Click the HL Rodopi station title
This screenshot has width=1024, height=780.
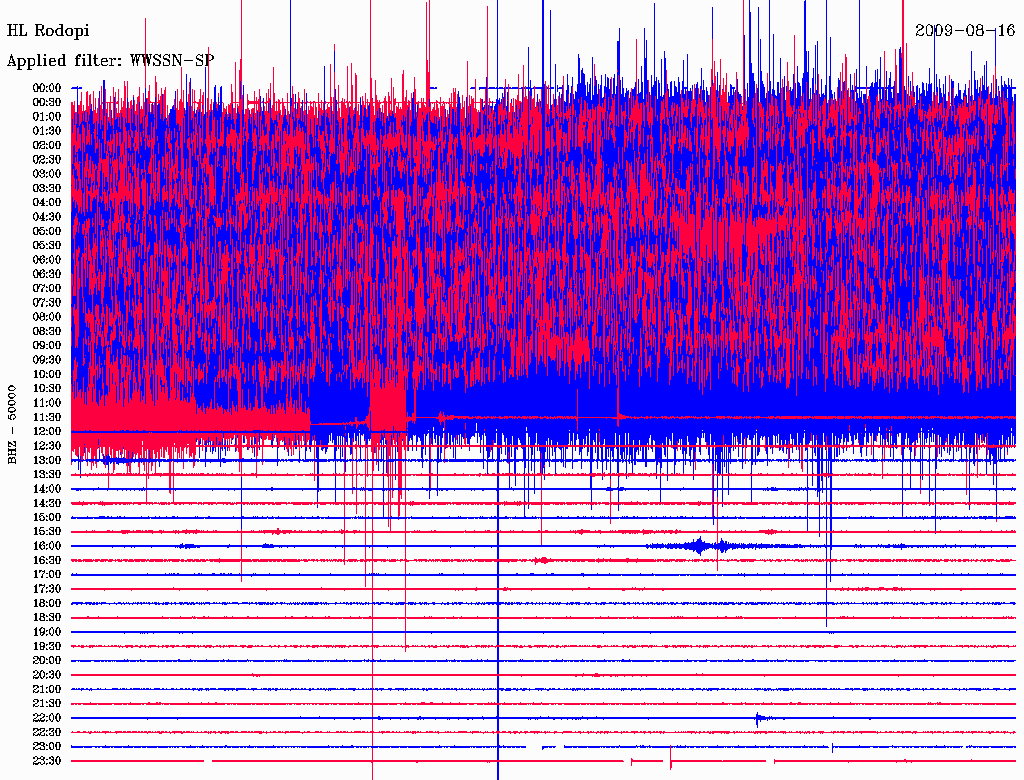pos(48,31)
